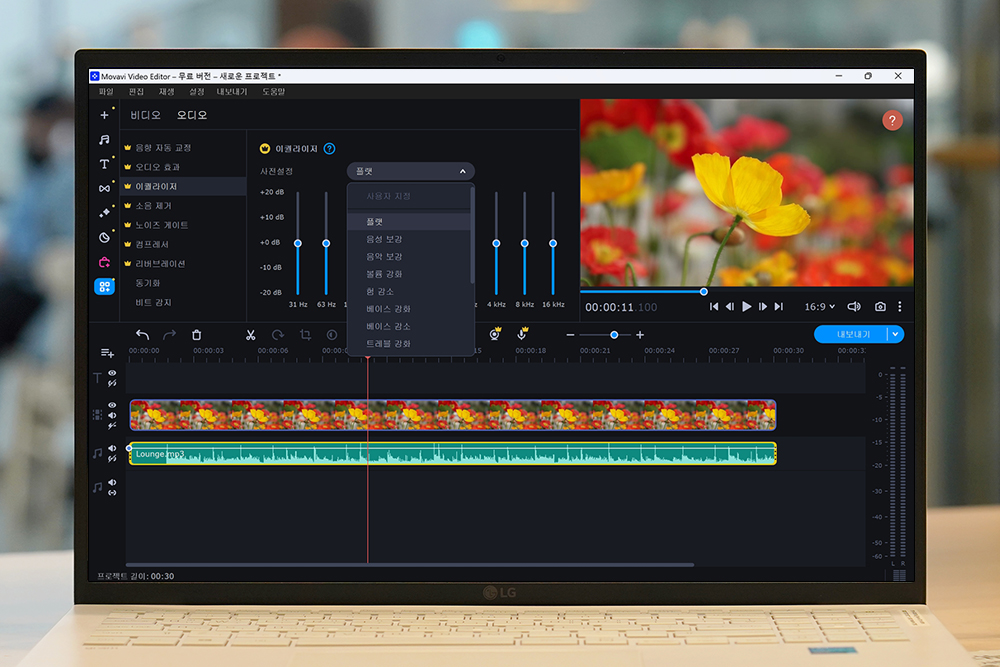Screen dimensions: 1000x667
Task: Open the 16:9 aspect ratio dropdown
Action: pos(820,307)
